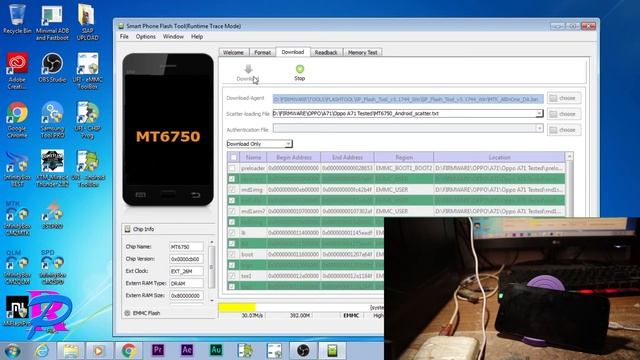Toggle the md1img row checkbox
640x360 pixels.
pos(232,189)
